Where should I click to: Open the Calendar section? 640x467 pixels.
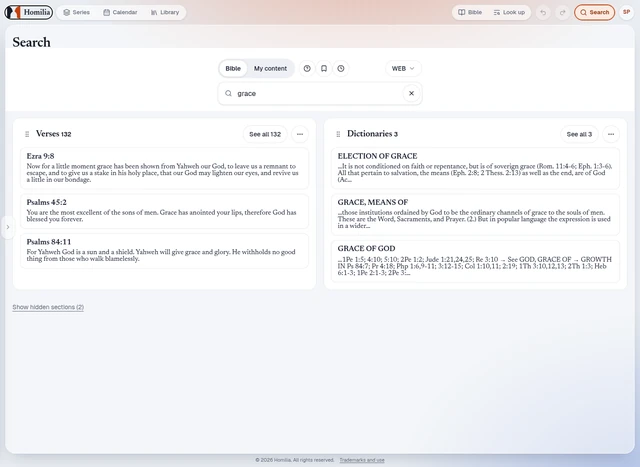click(x=120, y=12)
